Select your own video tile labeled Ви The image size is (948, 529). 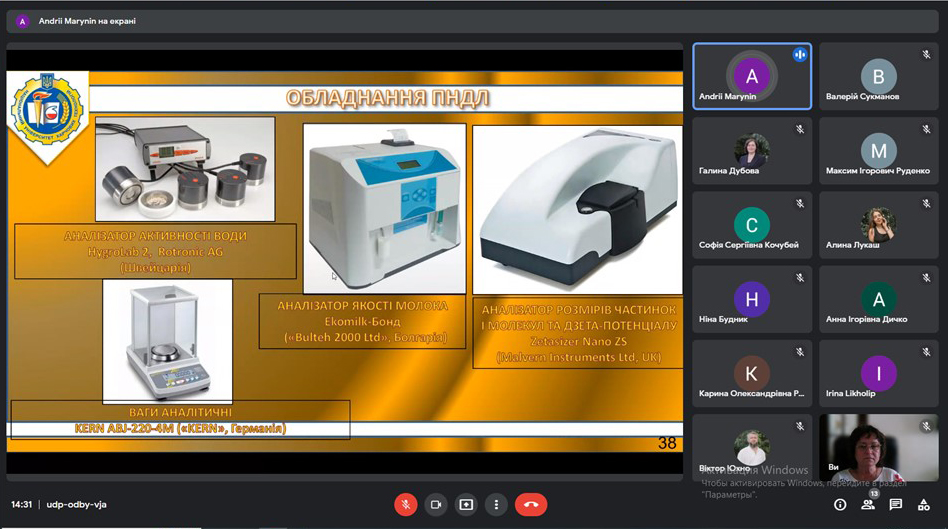(x=878, y=448)
